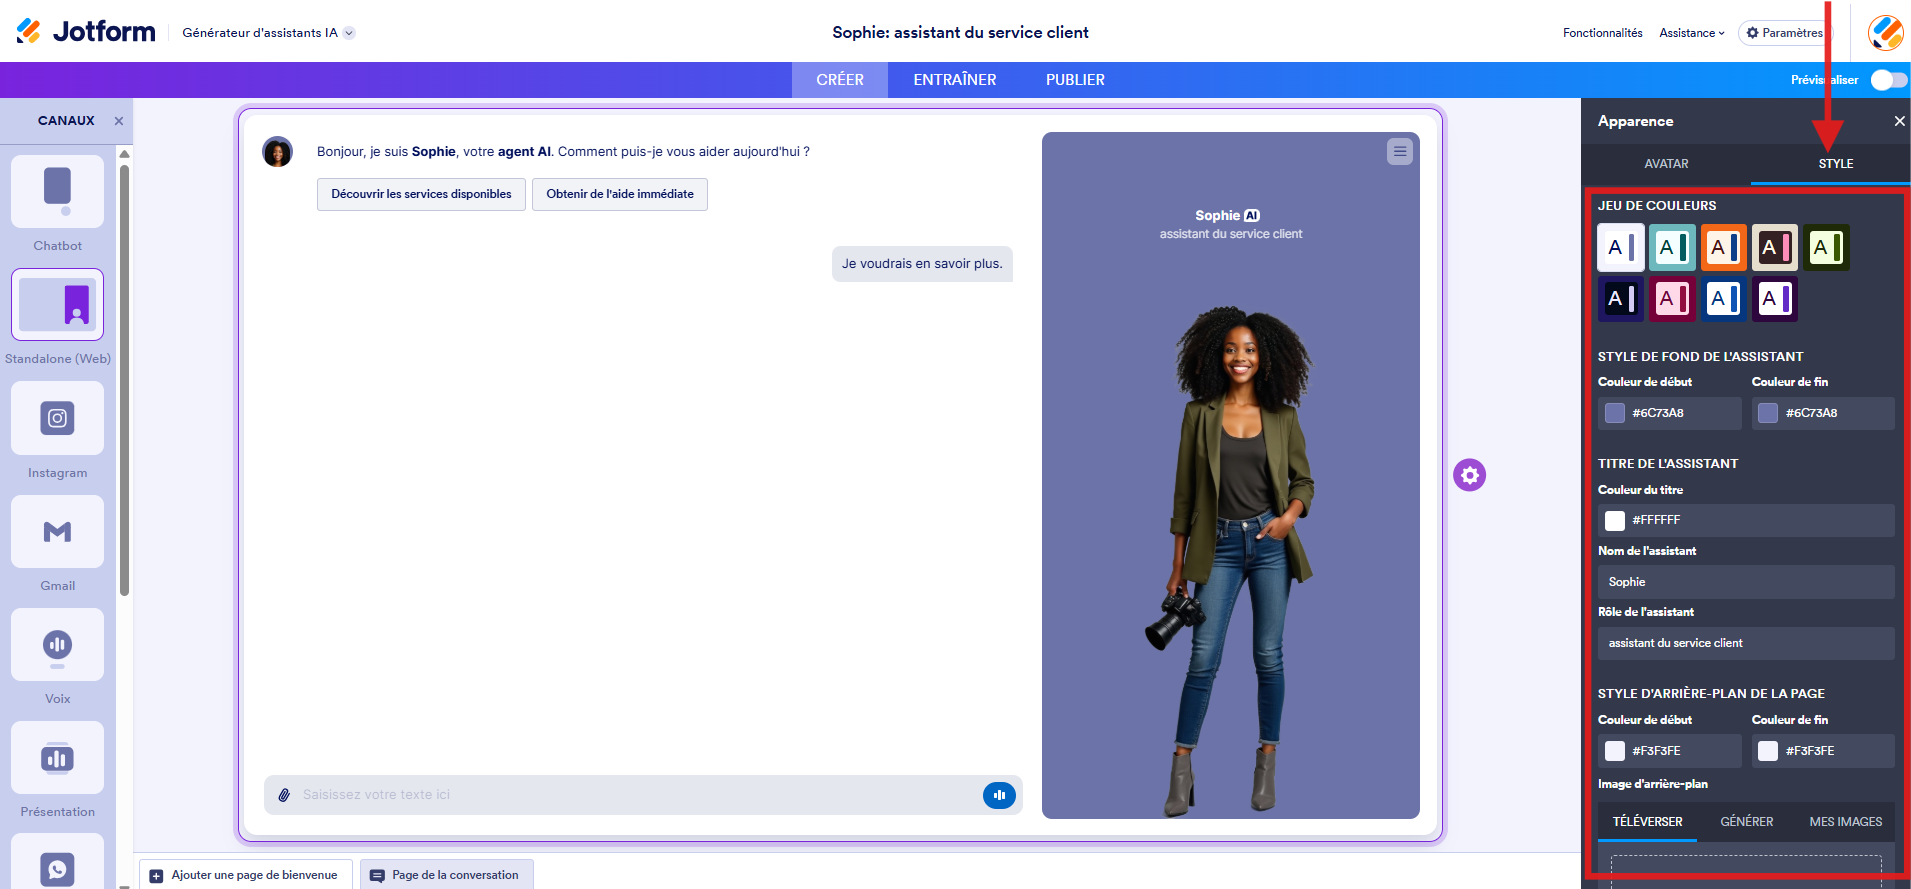Click Ajouter une page de bienvenue
Viewport: 1911px width, 889px height.
245,875
